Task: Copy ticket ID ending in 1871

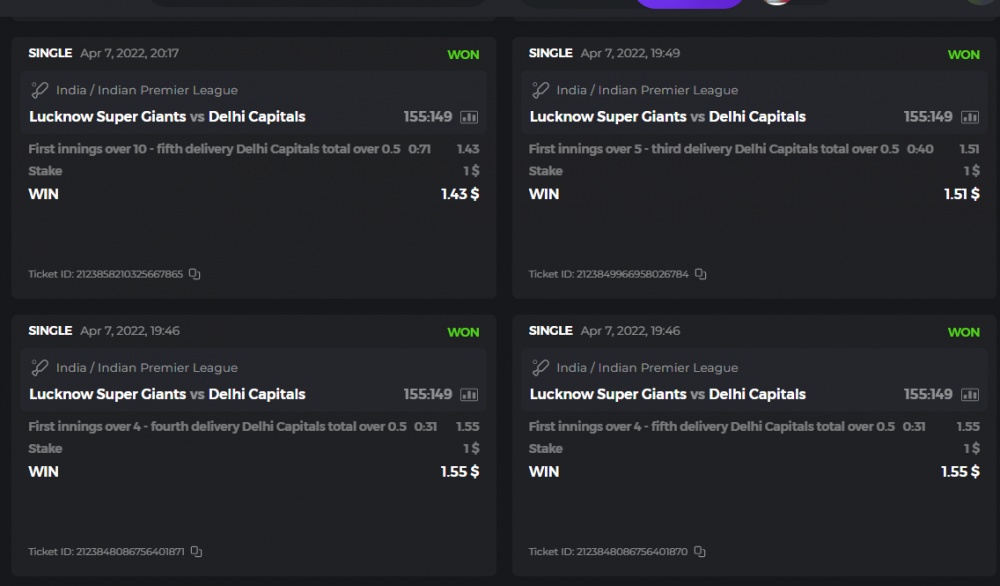Action: (196, 552)
